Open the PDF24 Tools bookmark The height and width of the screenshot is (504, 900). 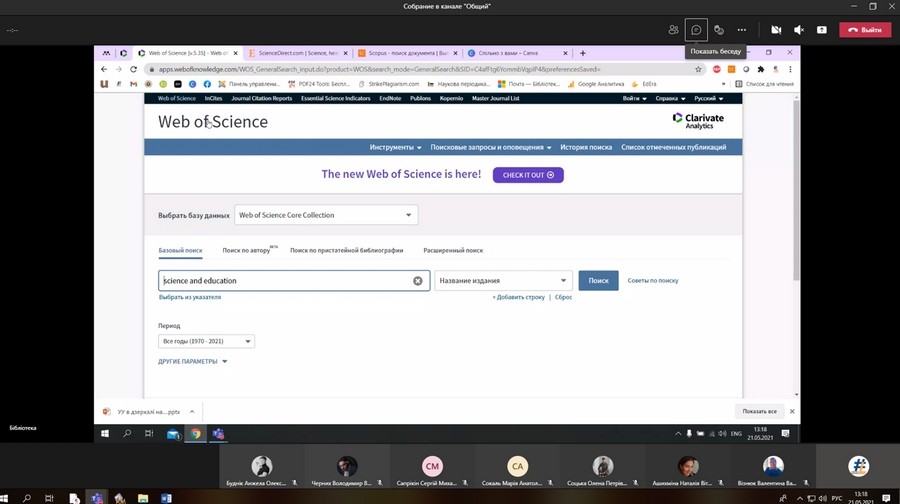click(319, 84)
